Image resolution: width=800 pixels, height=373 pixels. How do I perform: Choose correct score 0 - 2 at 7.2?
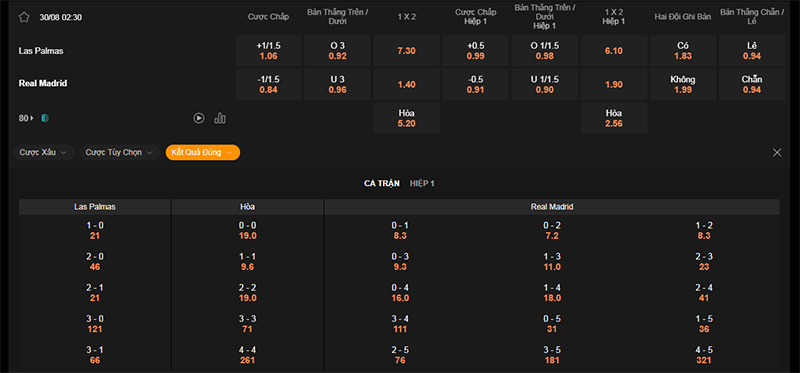click(x=552, y=231)
